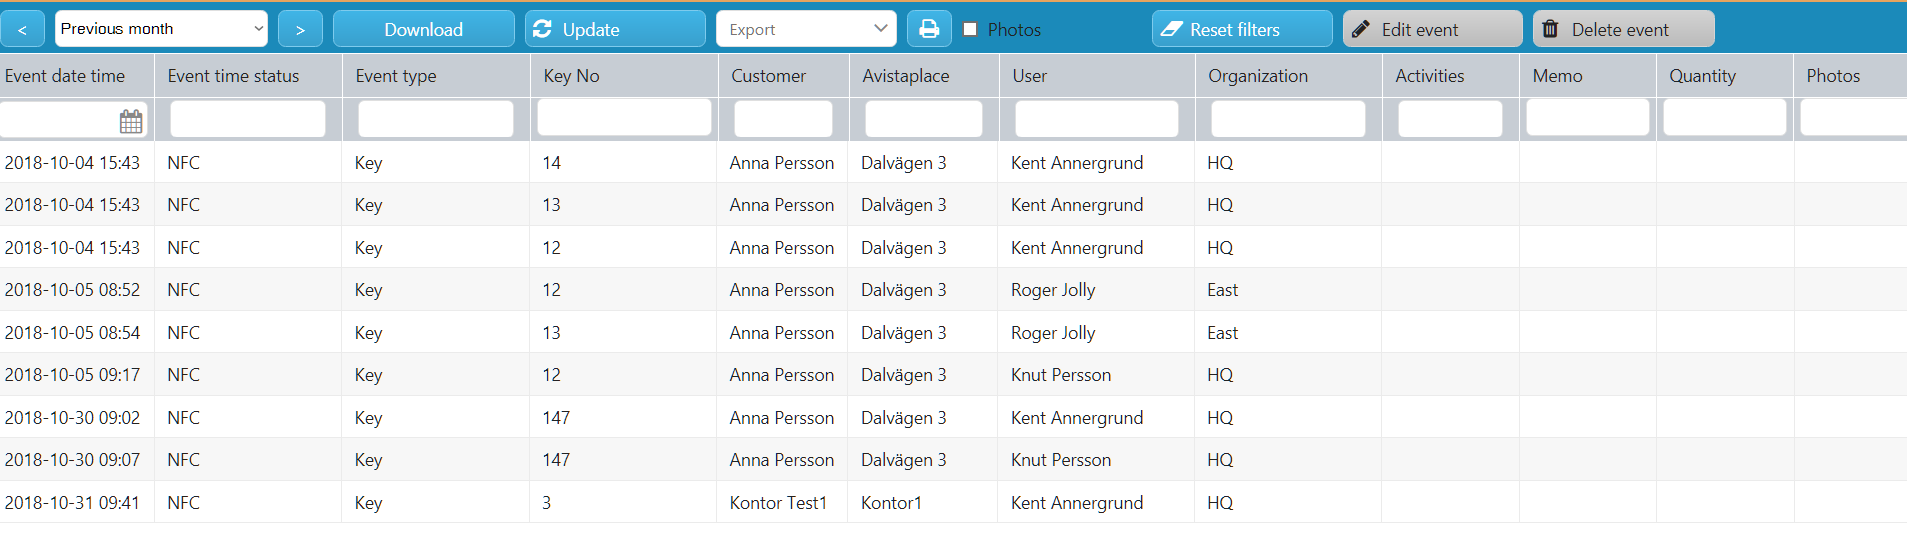Sort by Photos column header
The image size is (1907, 545).
[x=1833, y=76]
